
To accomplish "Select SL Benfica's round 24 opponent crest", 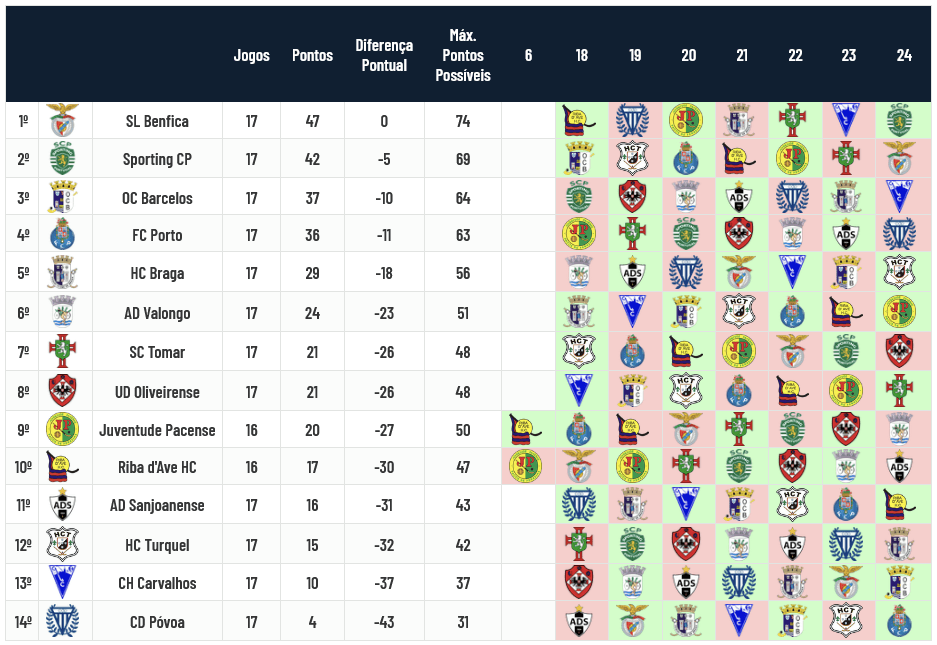I will tap(902, 121).
